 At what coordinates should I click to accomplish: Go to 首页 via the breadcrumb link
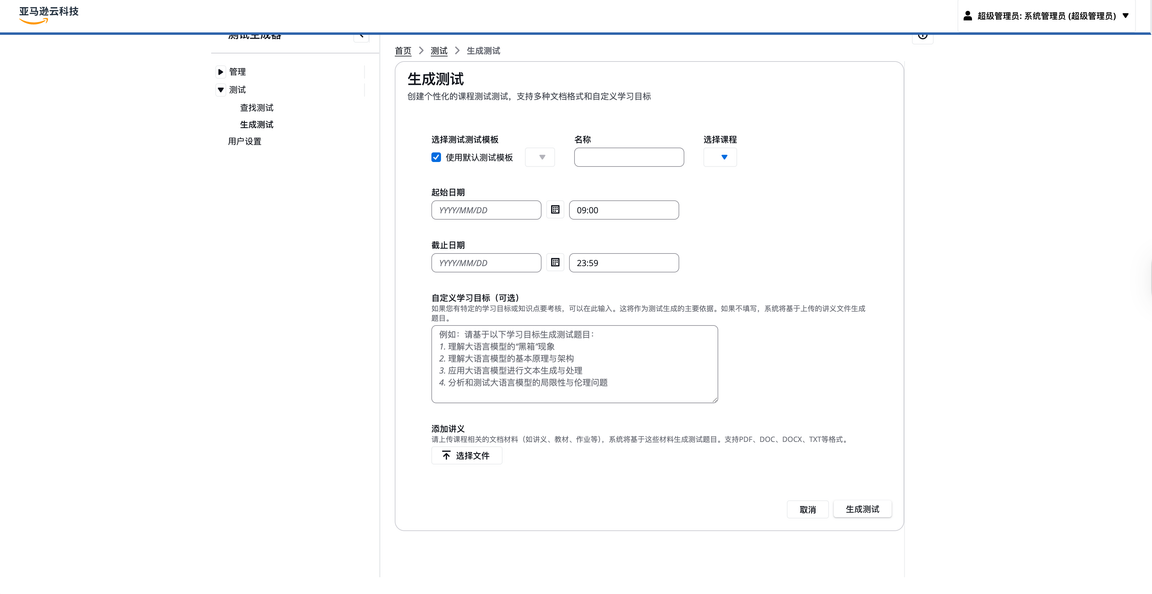click(402, 50)
